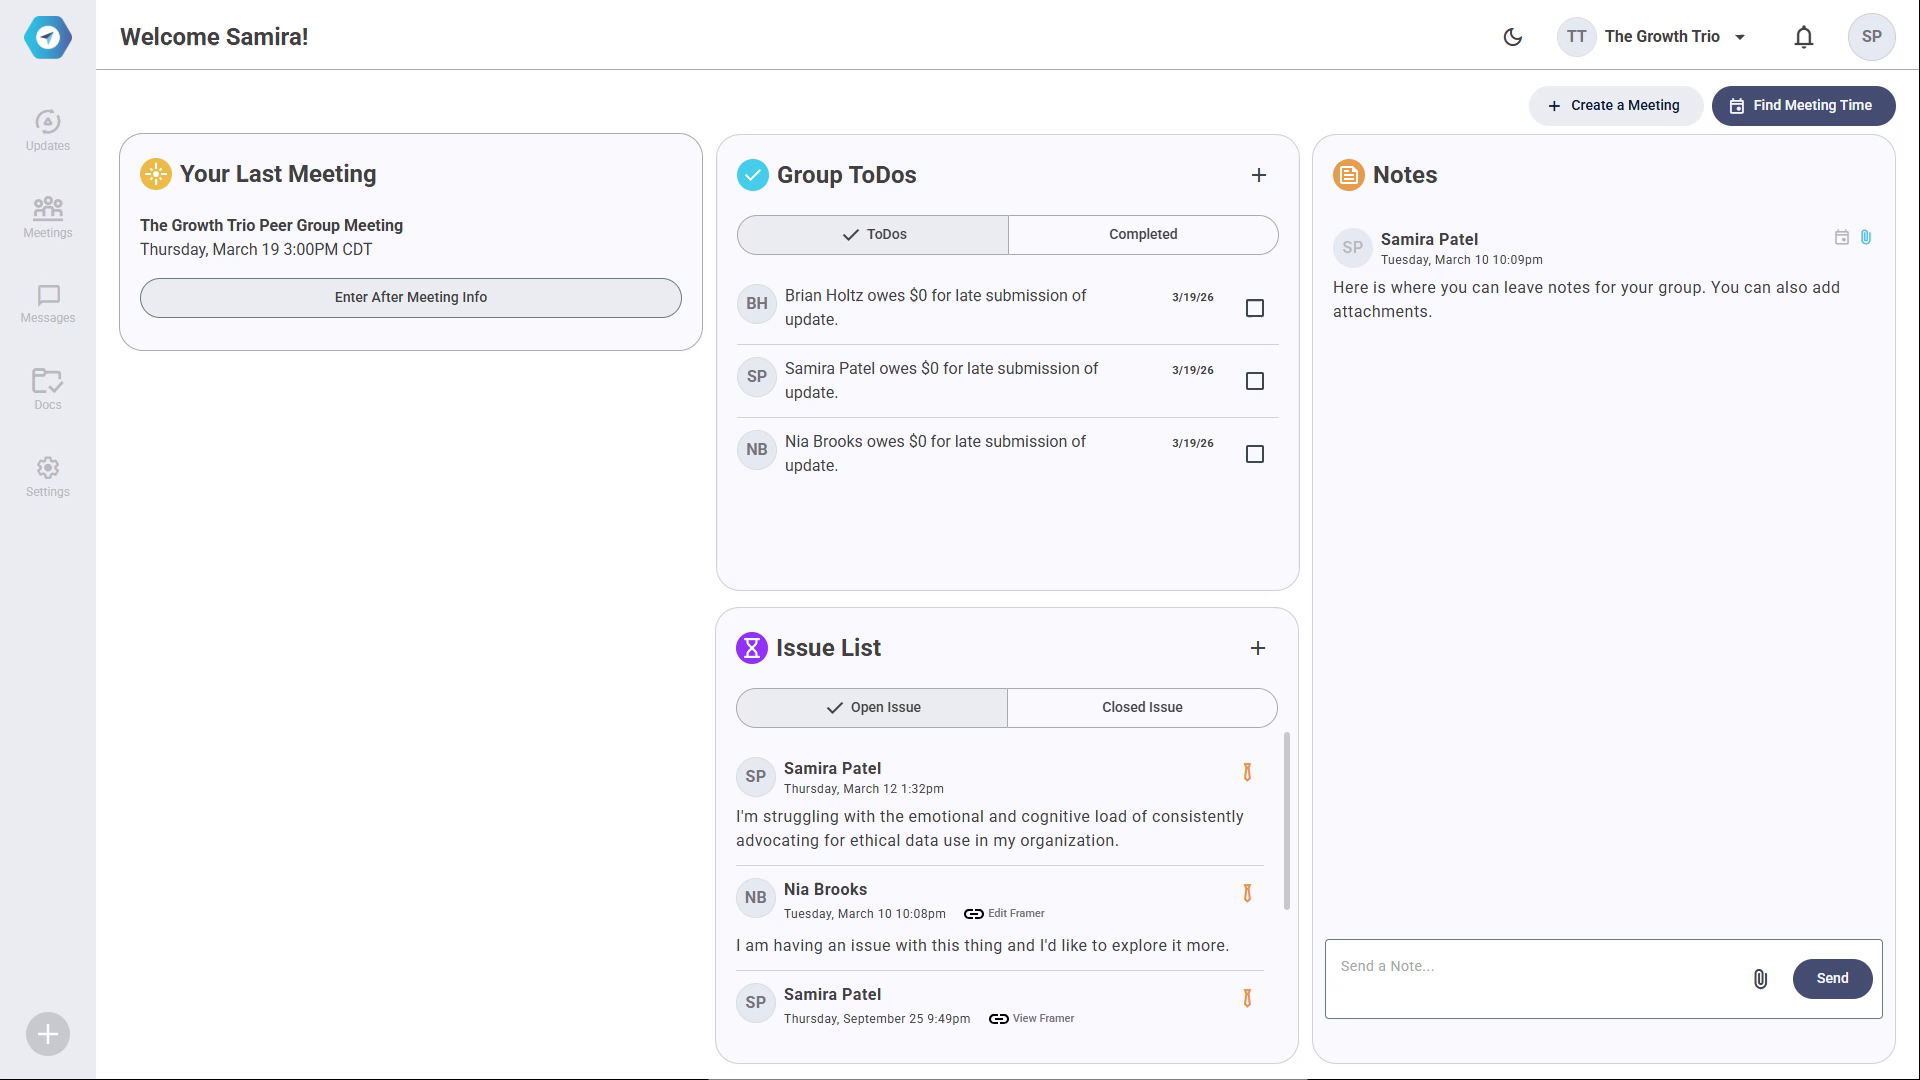Go to Meetings sidebar icon

click(47, 217)
